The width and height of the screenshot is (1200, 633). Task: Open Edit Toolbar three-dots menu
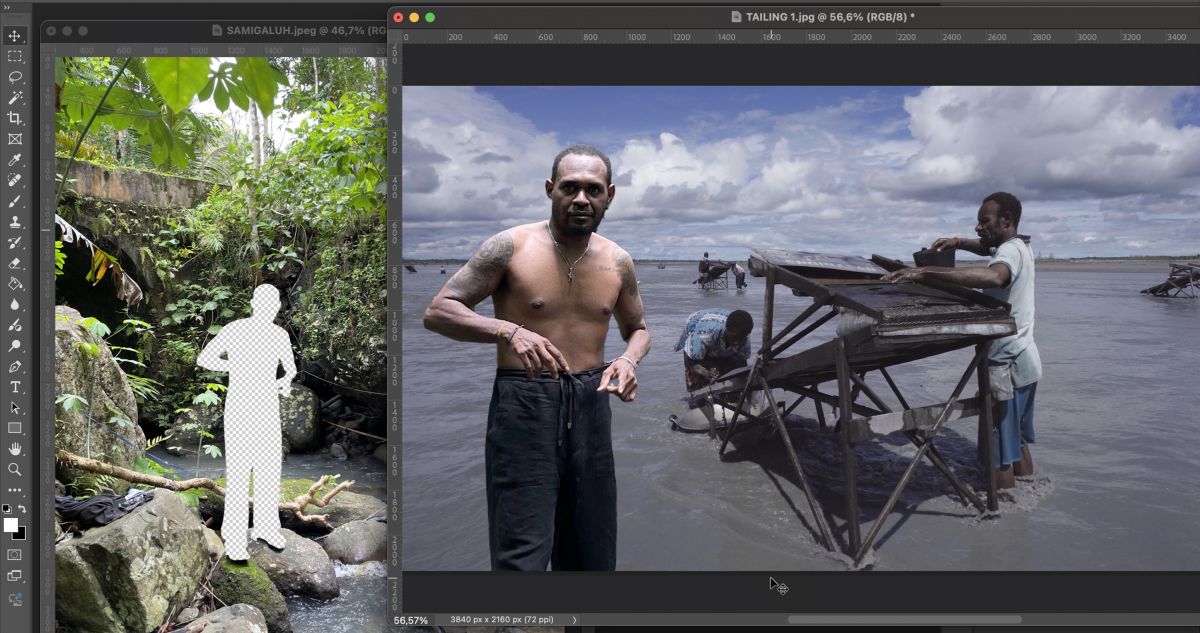coord(15,490)
